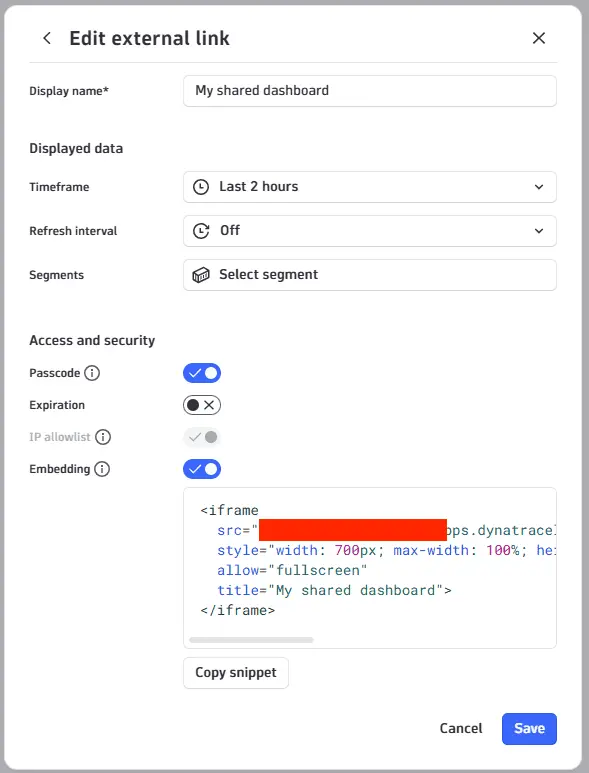This screenshot has height=773, width=589.
Task: Show IP allowlist info icon
Action: click(x=103, y=437)
